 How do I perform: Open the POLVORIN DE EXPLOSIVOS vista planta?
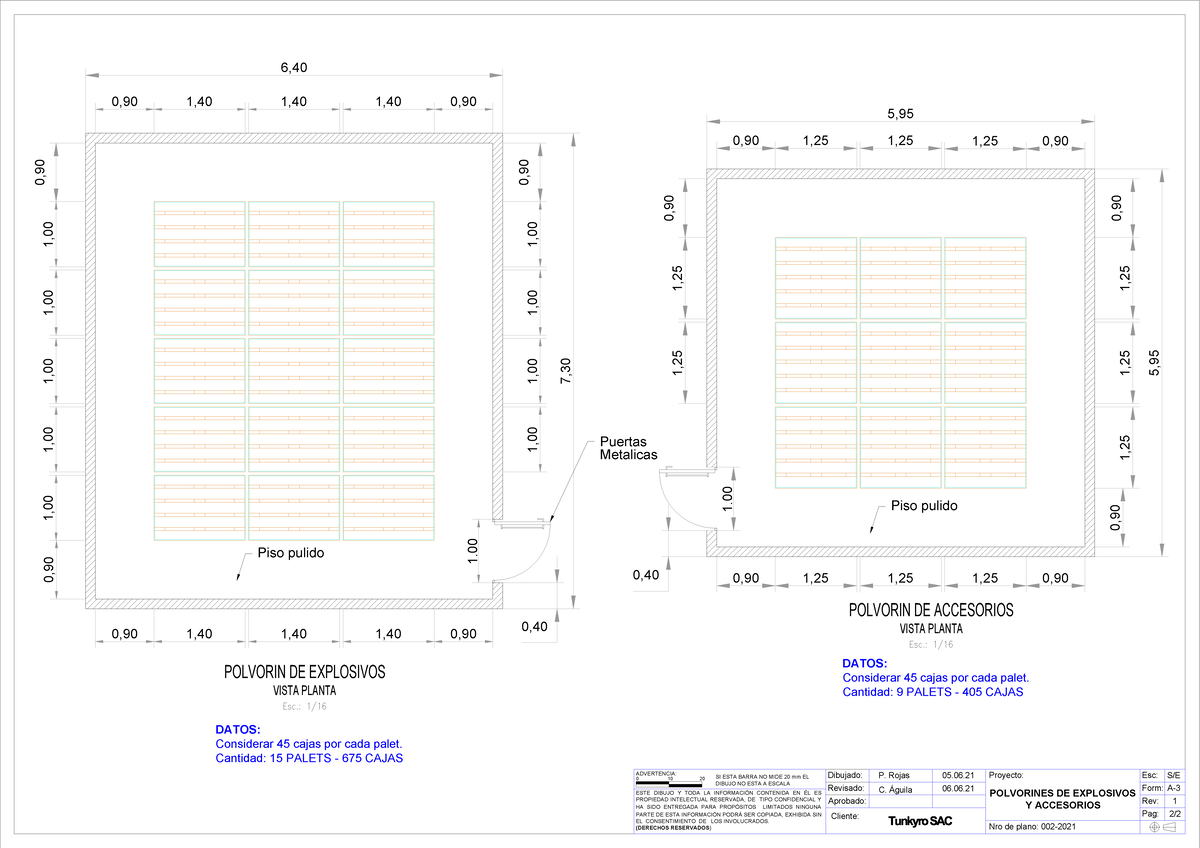305,672
